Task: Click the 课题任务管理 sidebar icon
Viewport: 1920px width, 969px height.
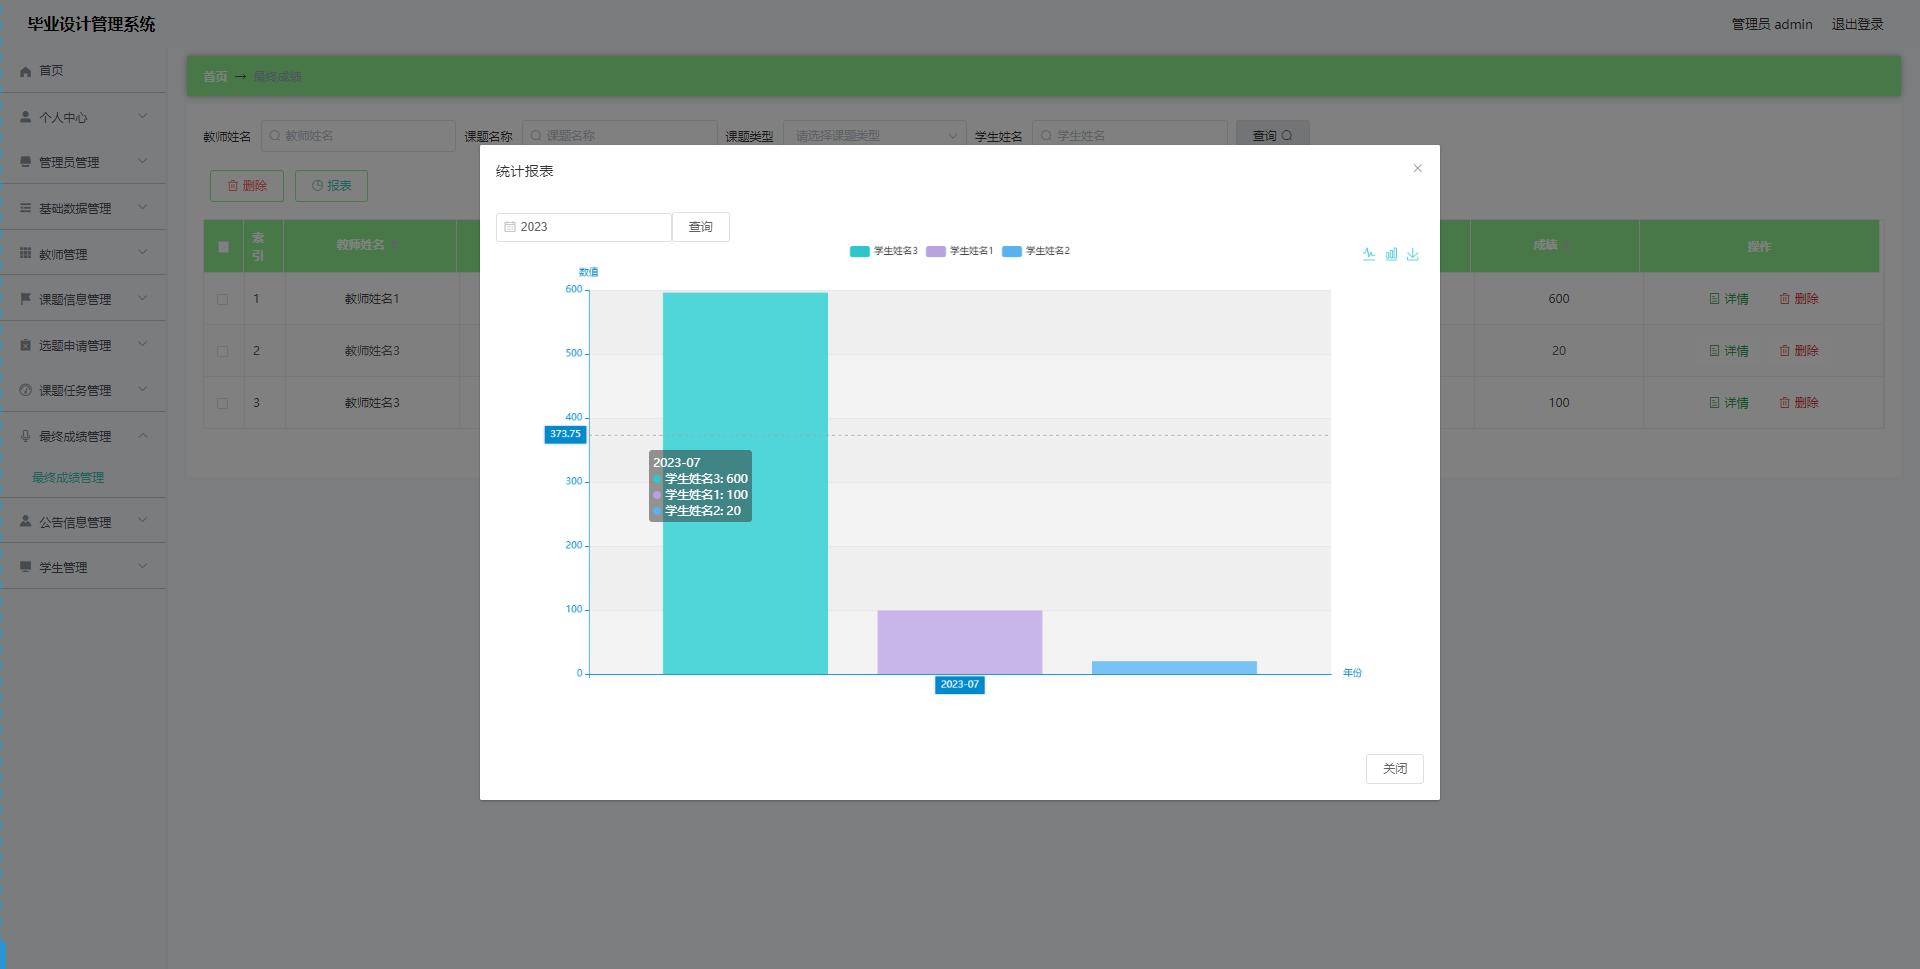Action: [25, 390]
